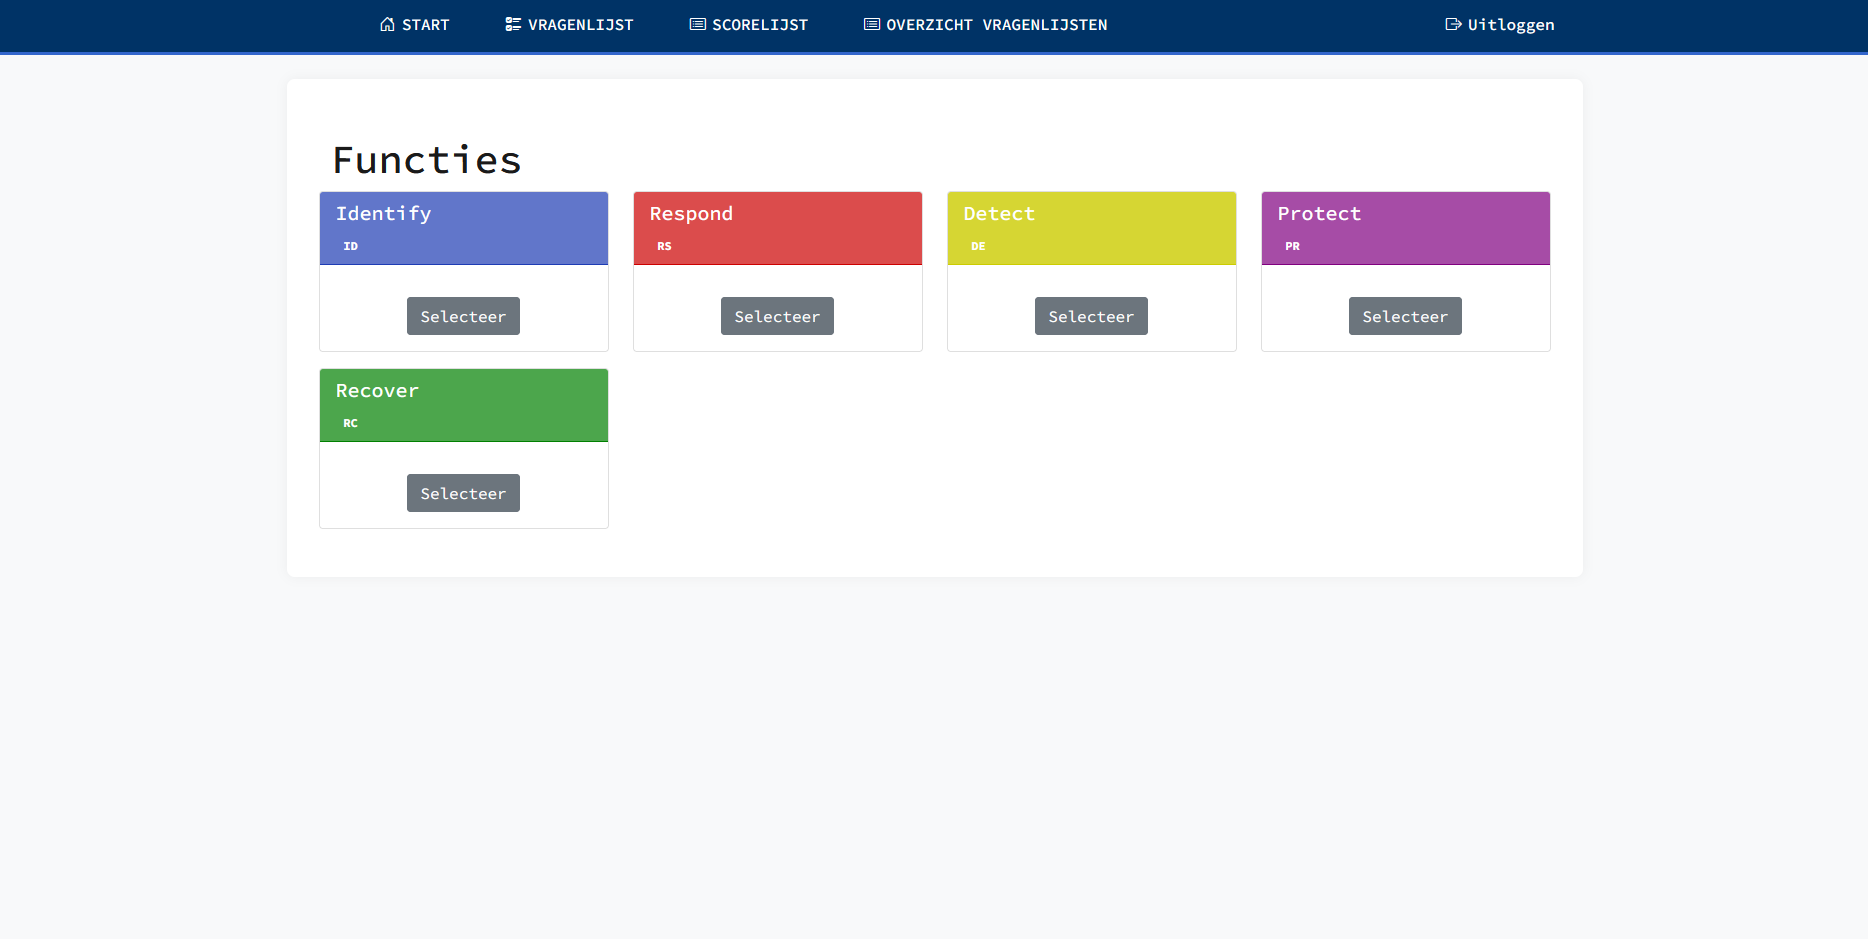Go to the VRAGENLIJST page
Screen dimensions: 1868x939
(x=580, y=25)
